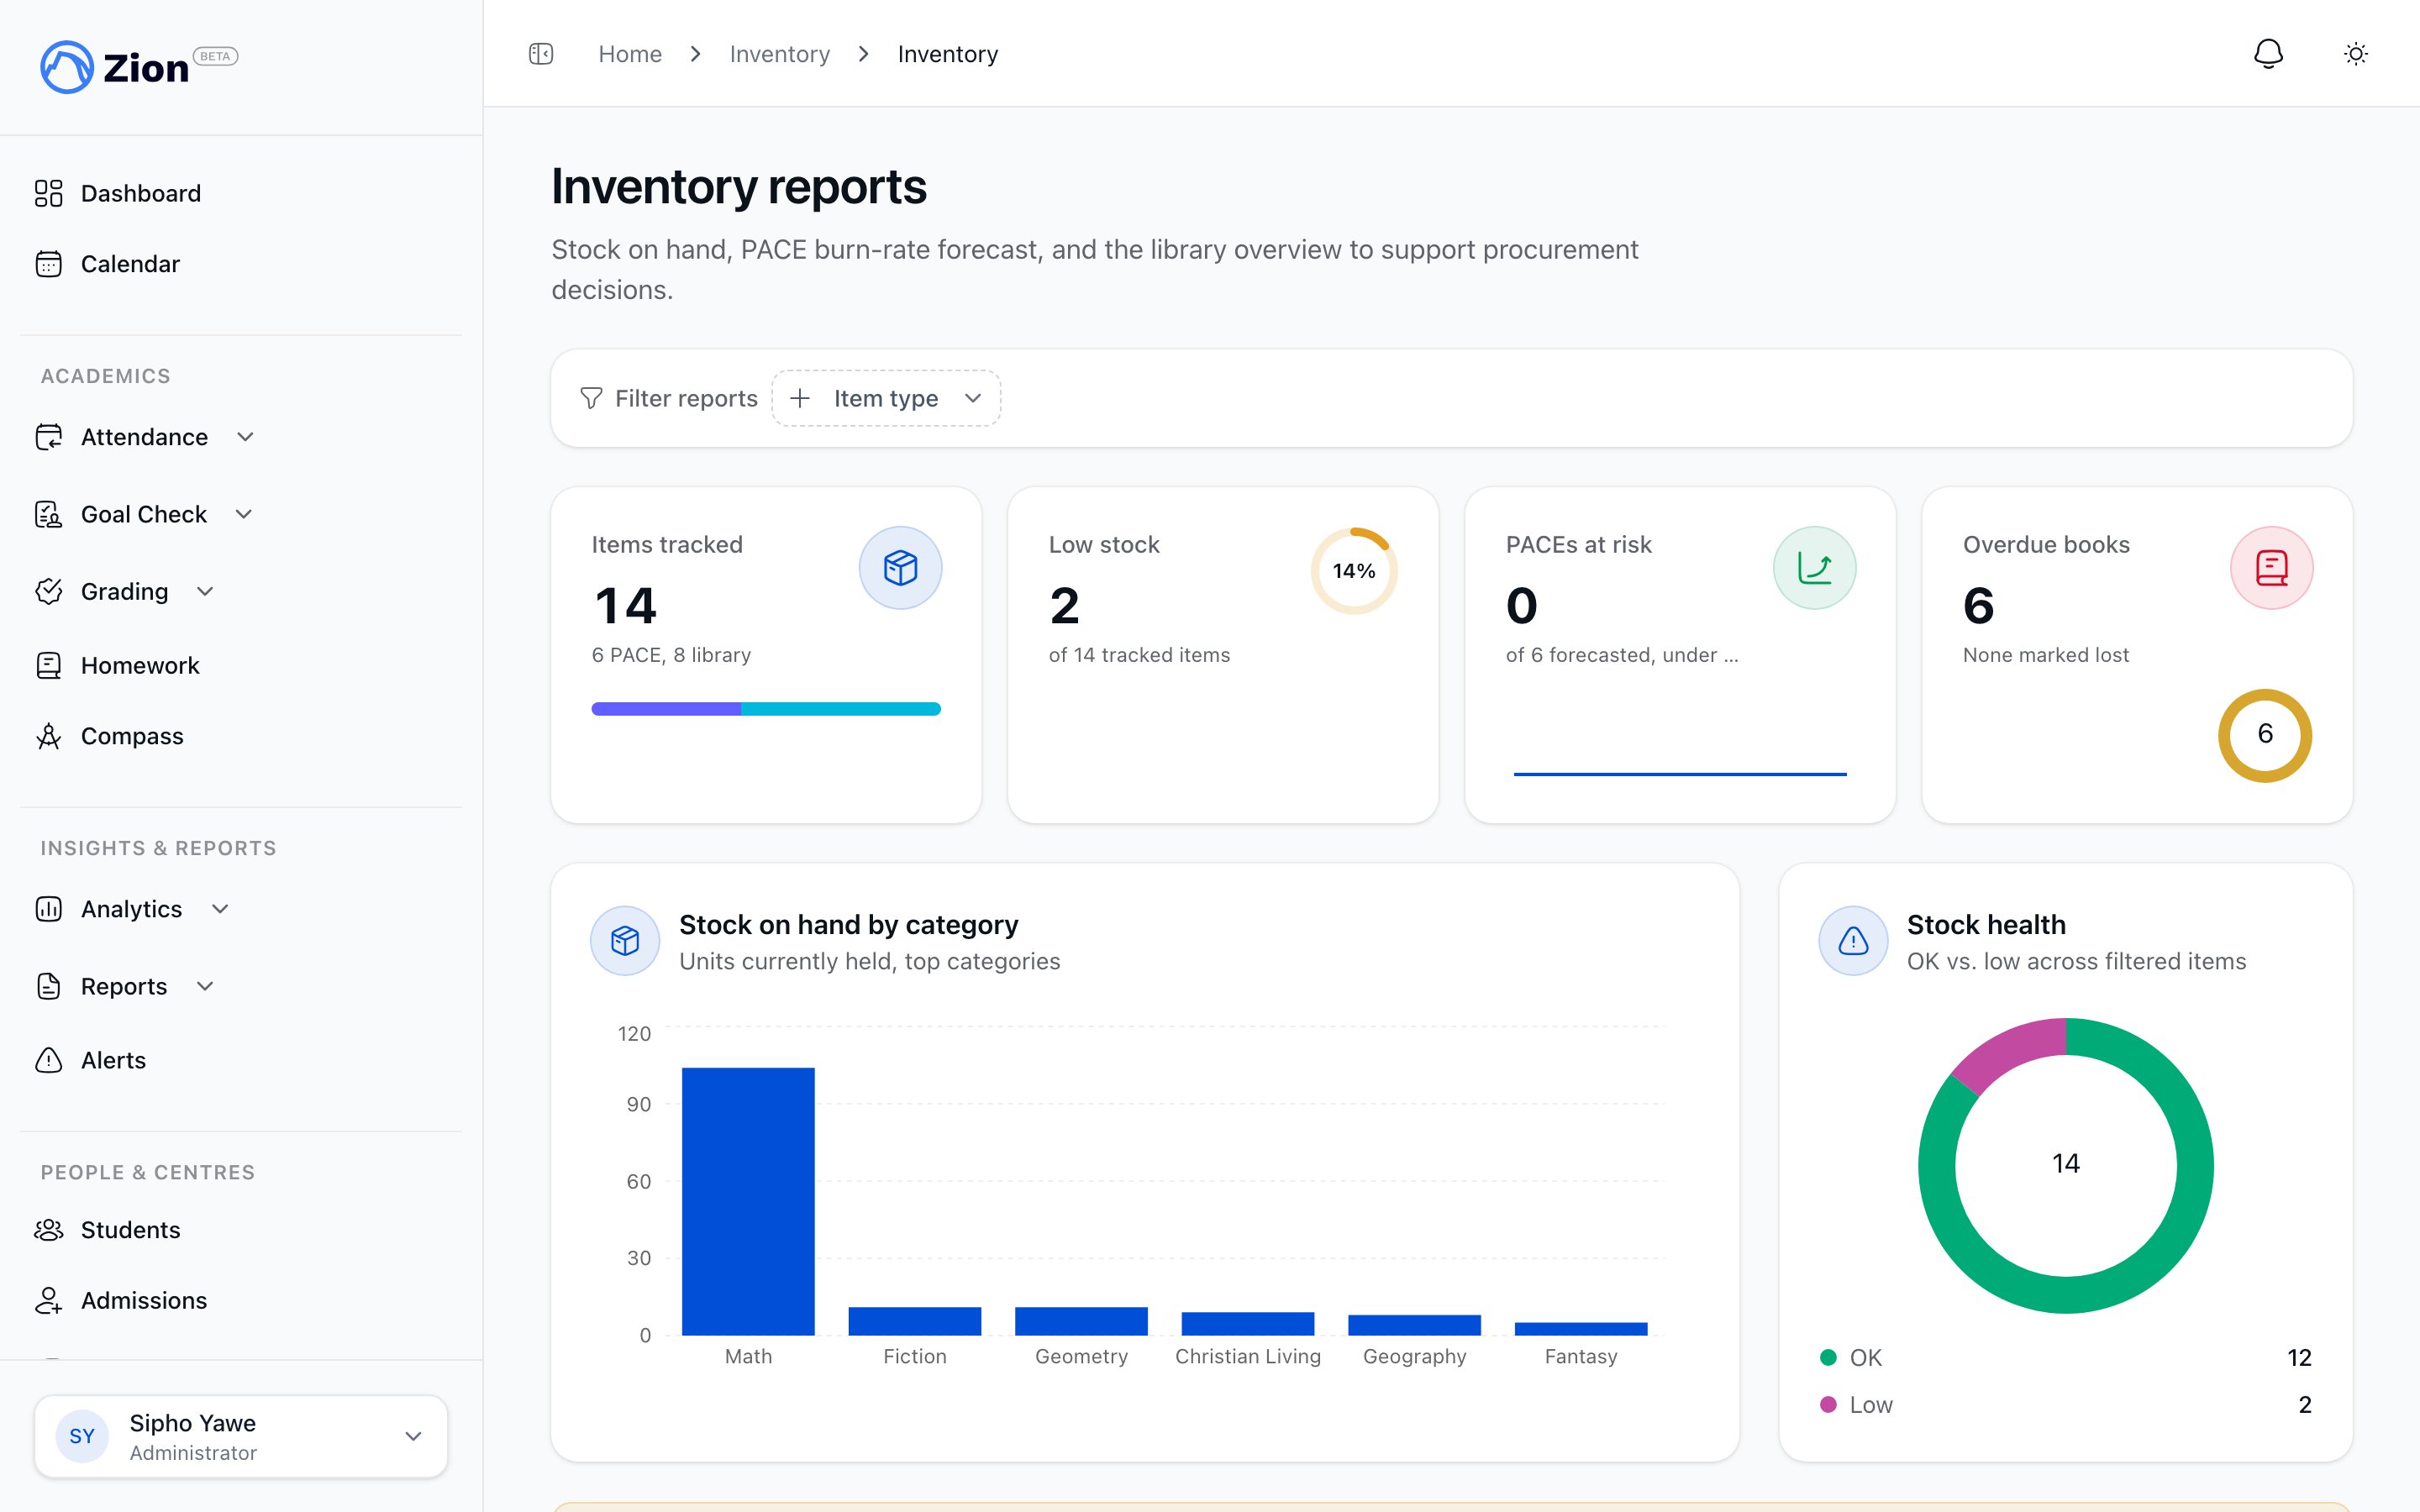Click the Home breadcrumb link
The image size is (2420, 1512).
click(x=630, y=54)
